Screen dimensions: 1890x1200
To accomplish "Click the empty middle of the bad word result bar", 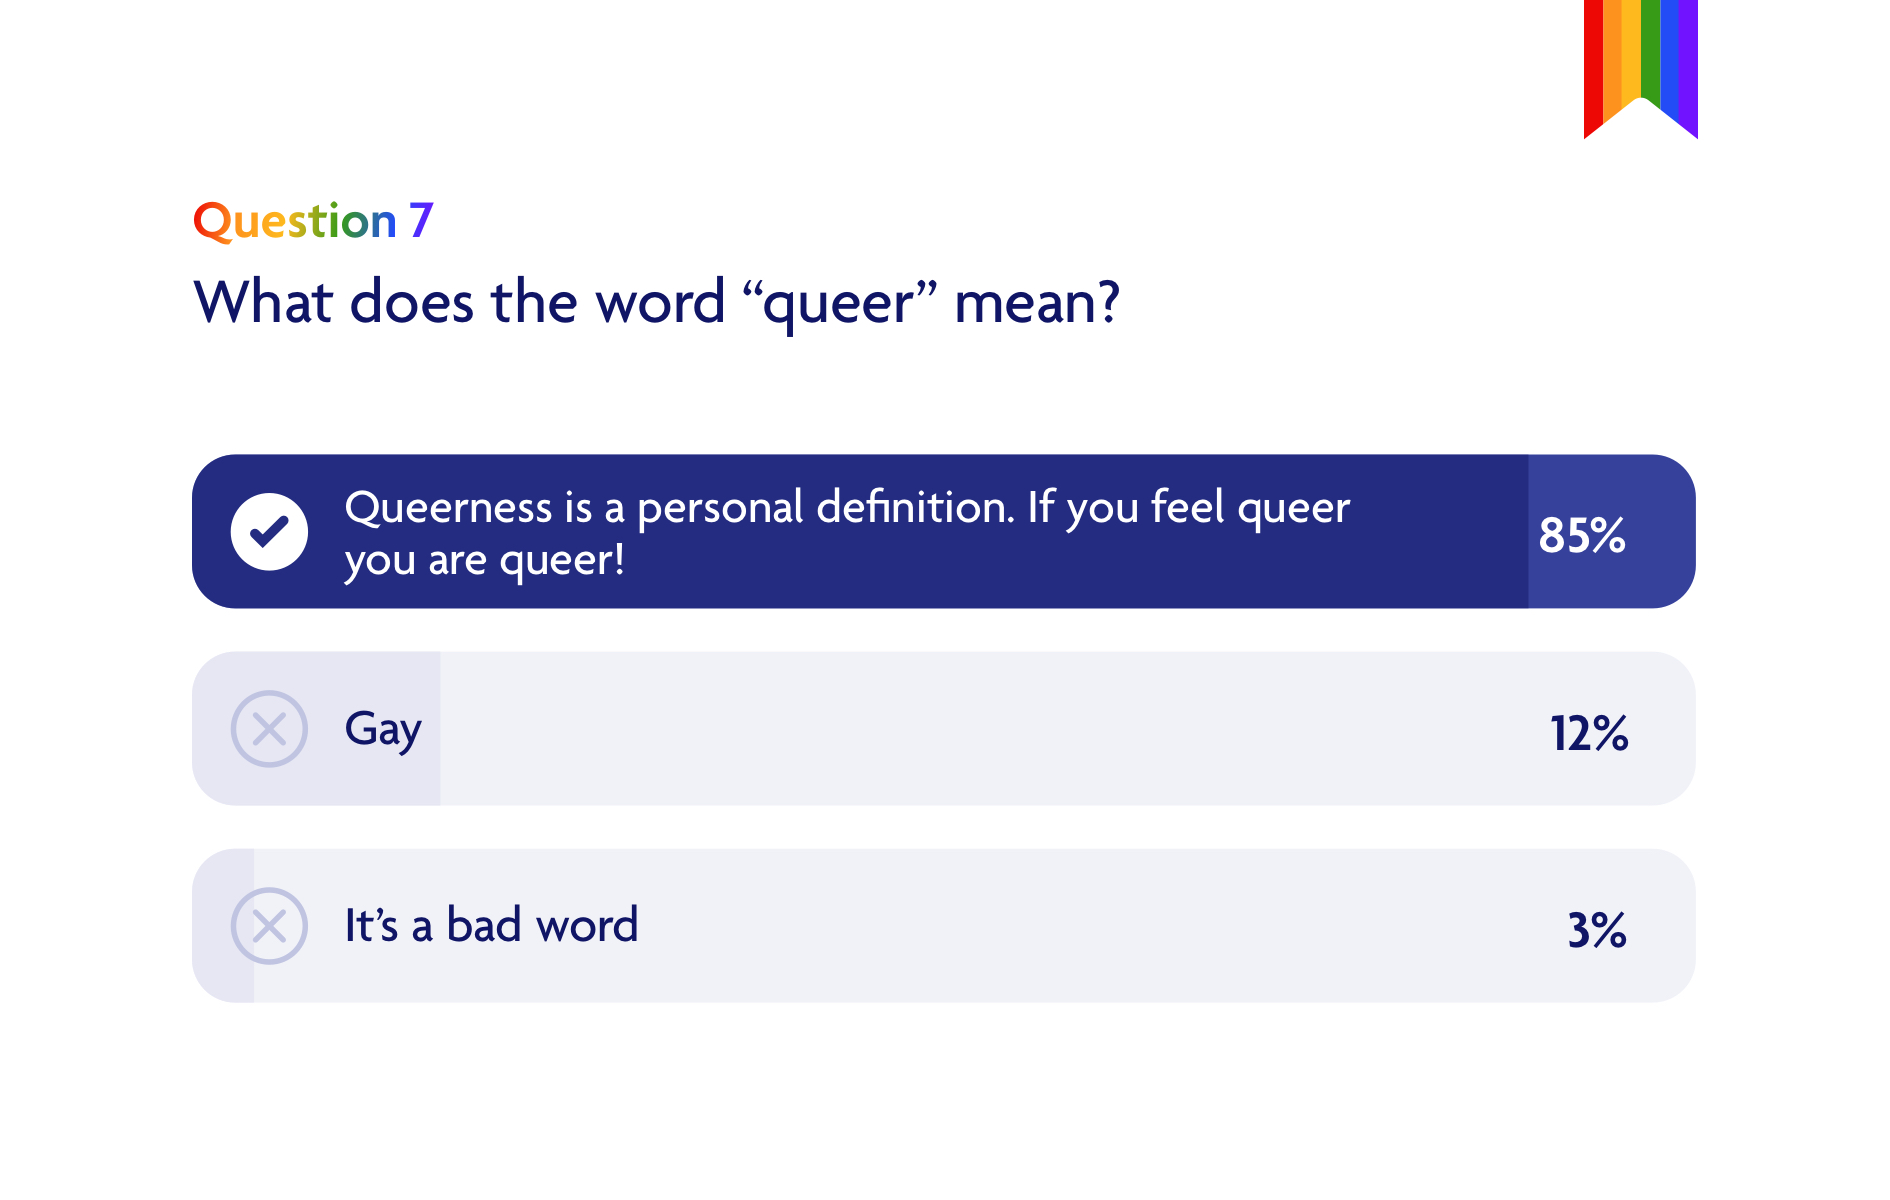I will [x=1100, y=926].
